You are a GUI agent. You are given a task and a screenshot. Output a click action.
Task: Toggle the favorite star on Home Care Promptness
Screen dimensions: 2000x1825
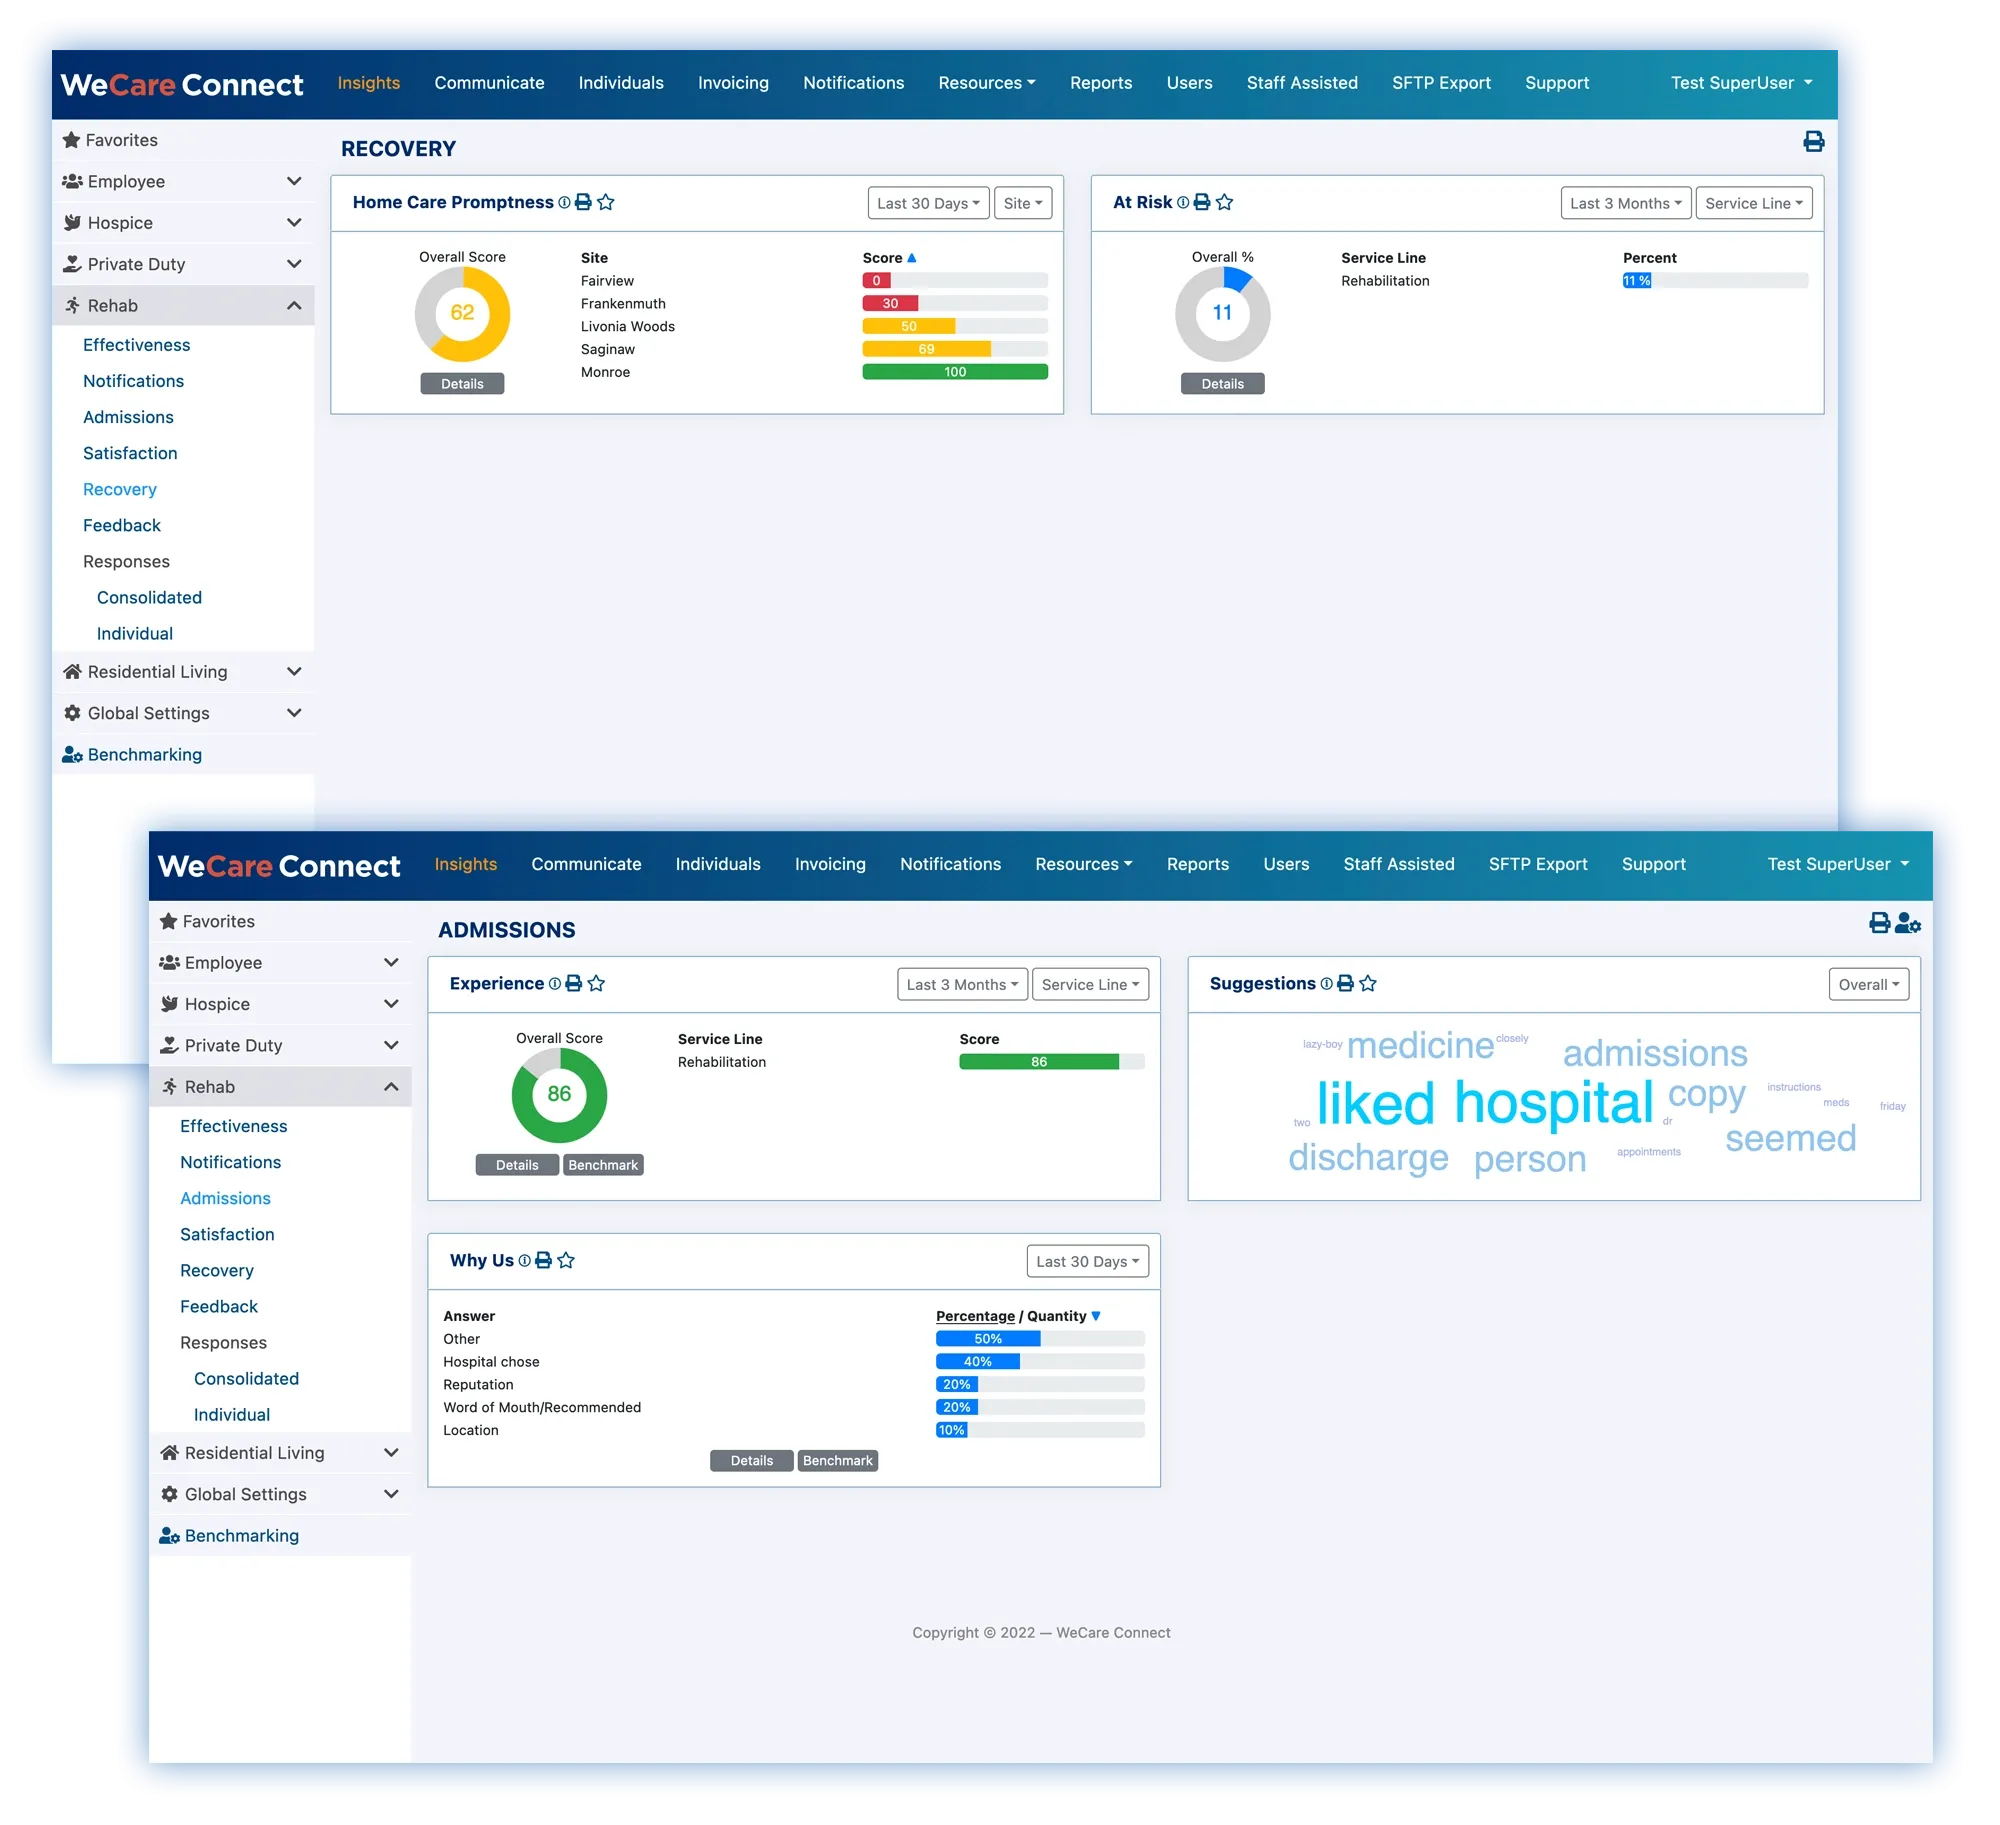[607, 202]
